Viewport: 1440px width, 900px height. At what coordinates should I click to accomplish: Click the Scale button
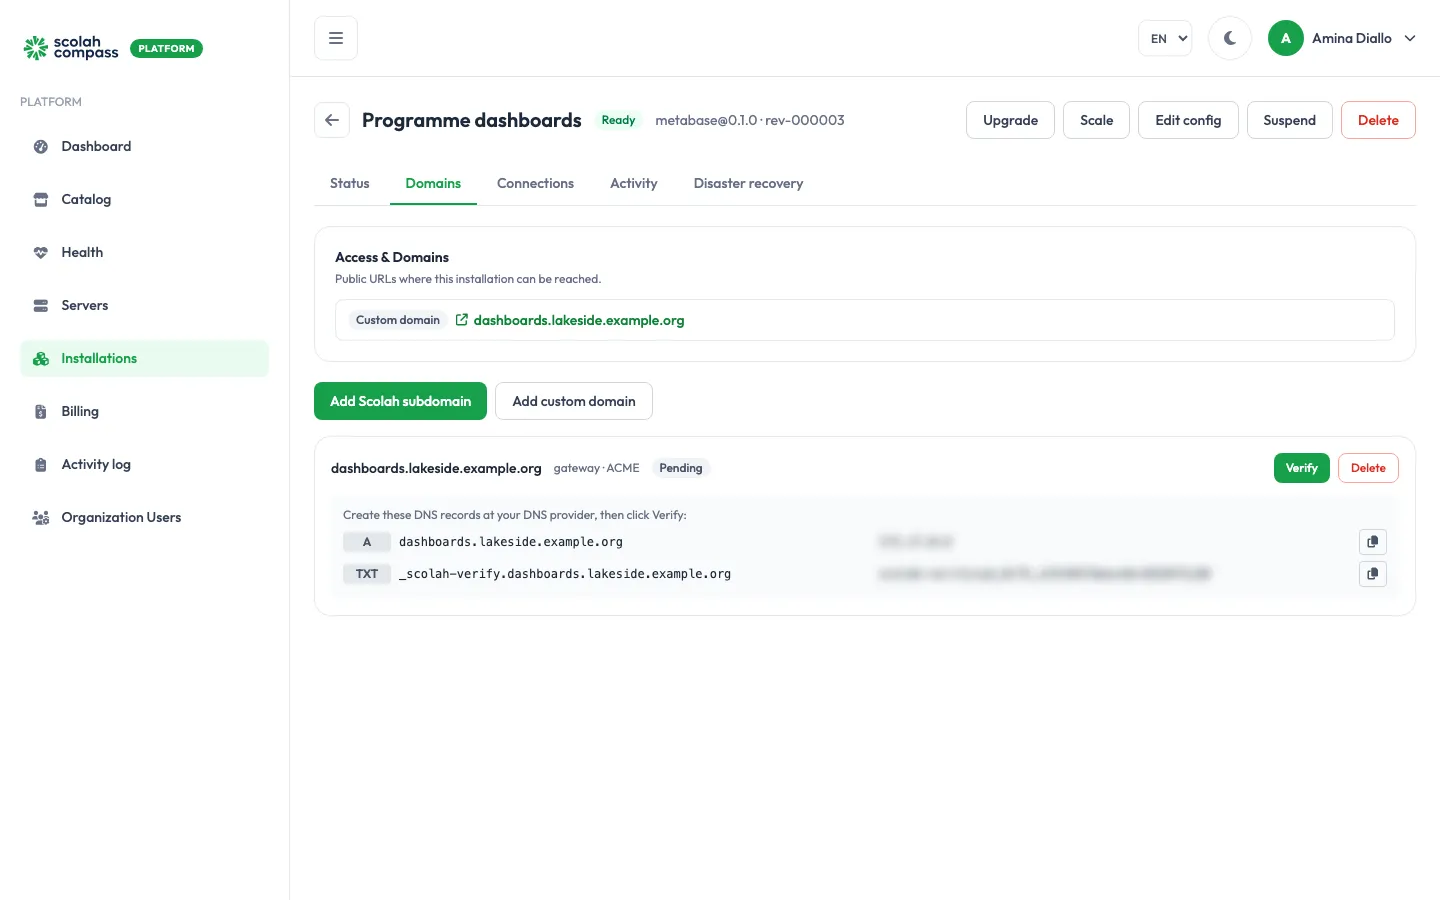(1096, 120)
